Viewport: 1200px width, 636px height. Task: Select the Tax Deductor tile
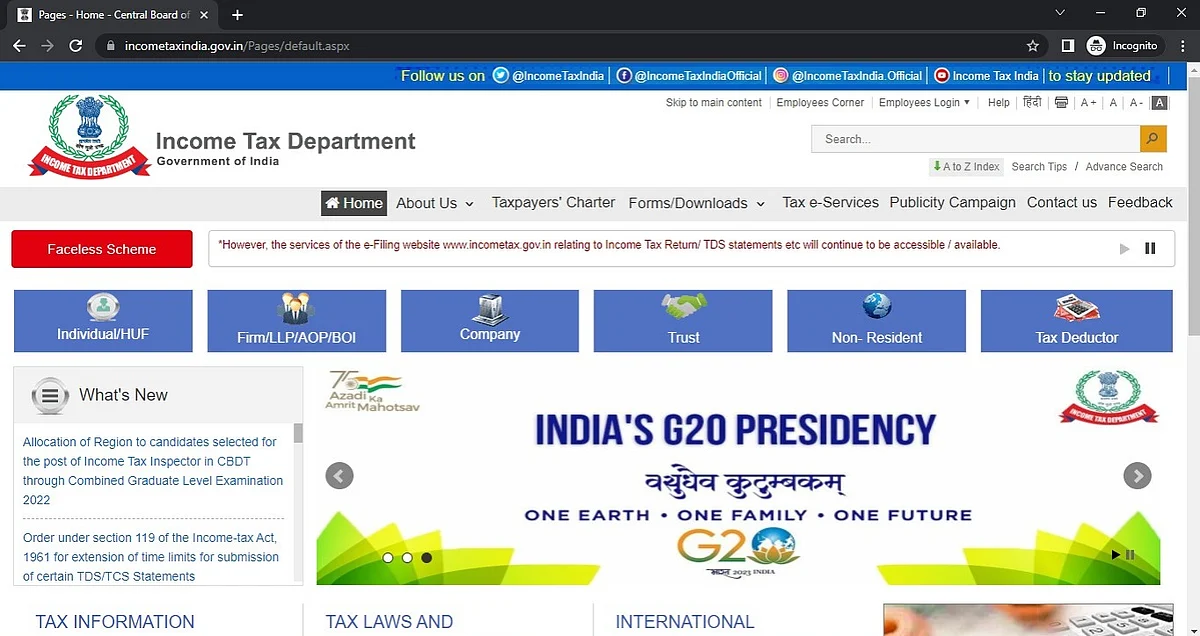coord(1077,321)
